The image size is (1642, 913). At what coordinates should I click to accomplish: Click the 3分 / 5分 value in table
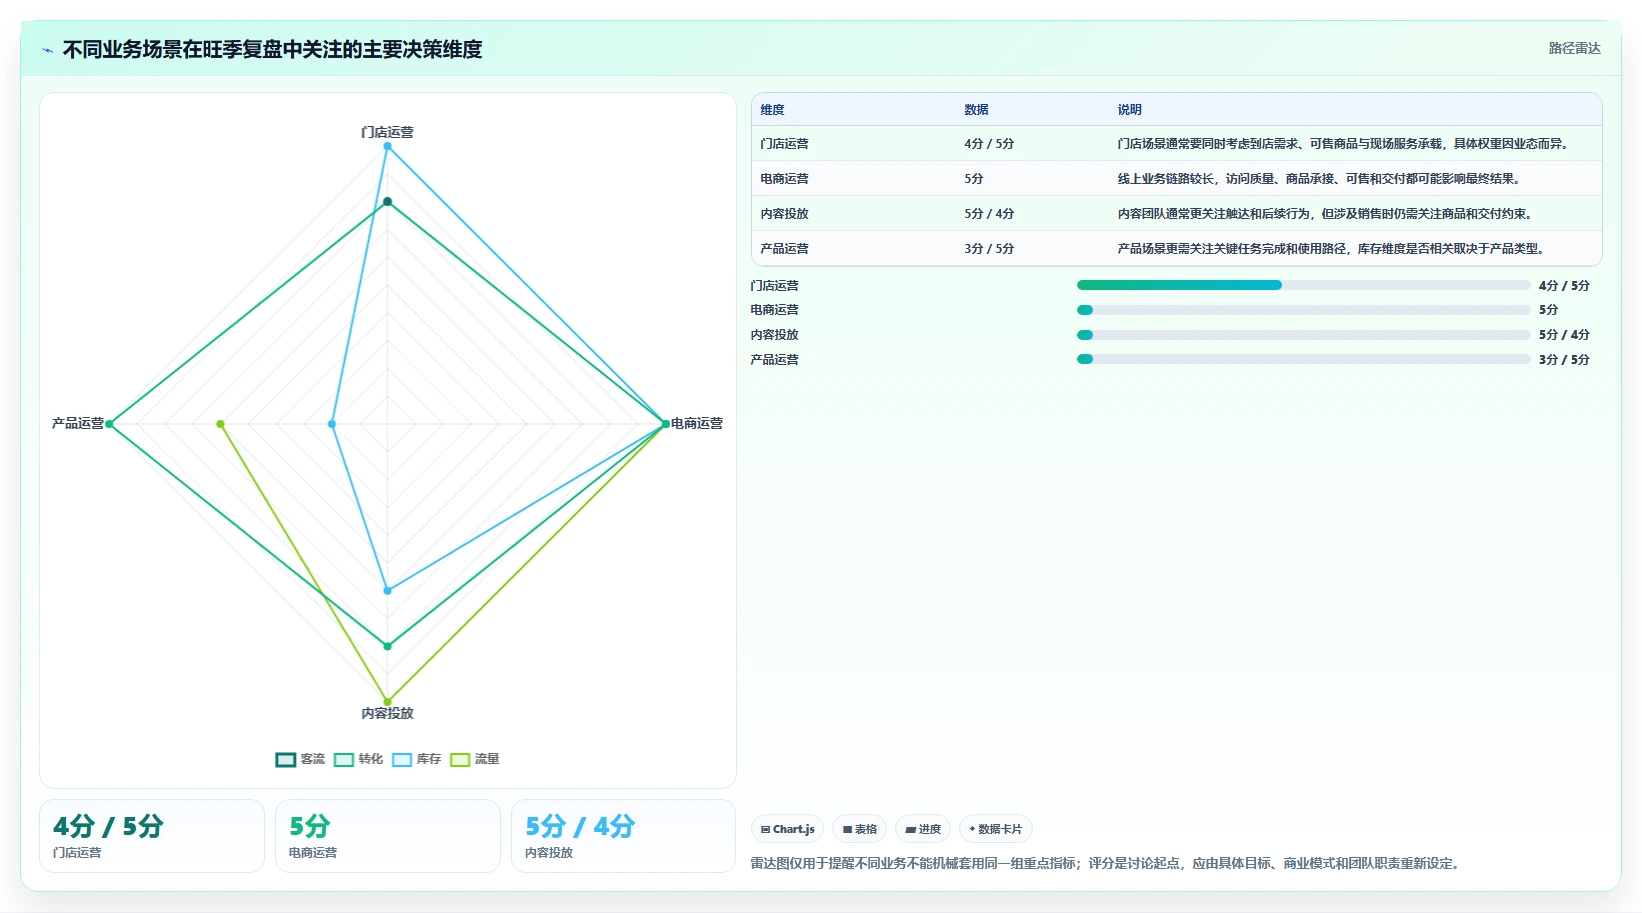coord(989,249)
